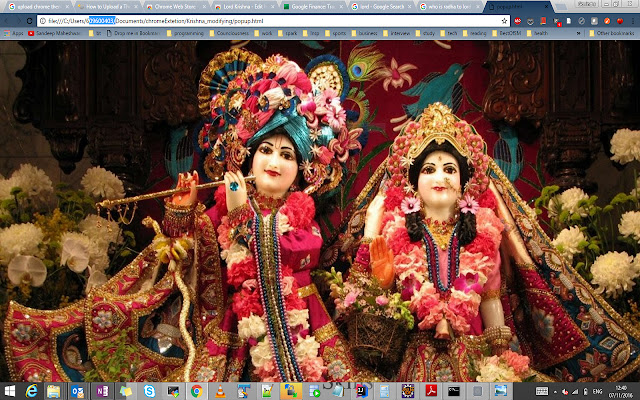Image resolution: width=640 pixels, height=400 pixels.
Task: Click the red tomato extension icon
Action: click(620, 21)
